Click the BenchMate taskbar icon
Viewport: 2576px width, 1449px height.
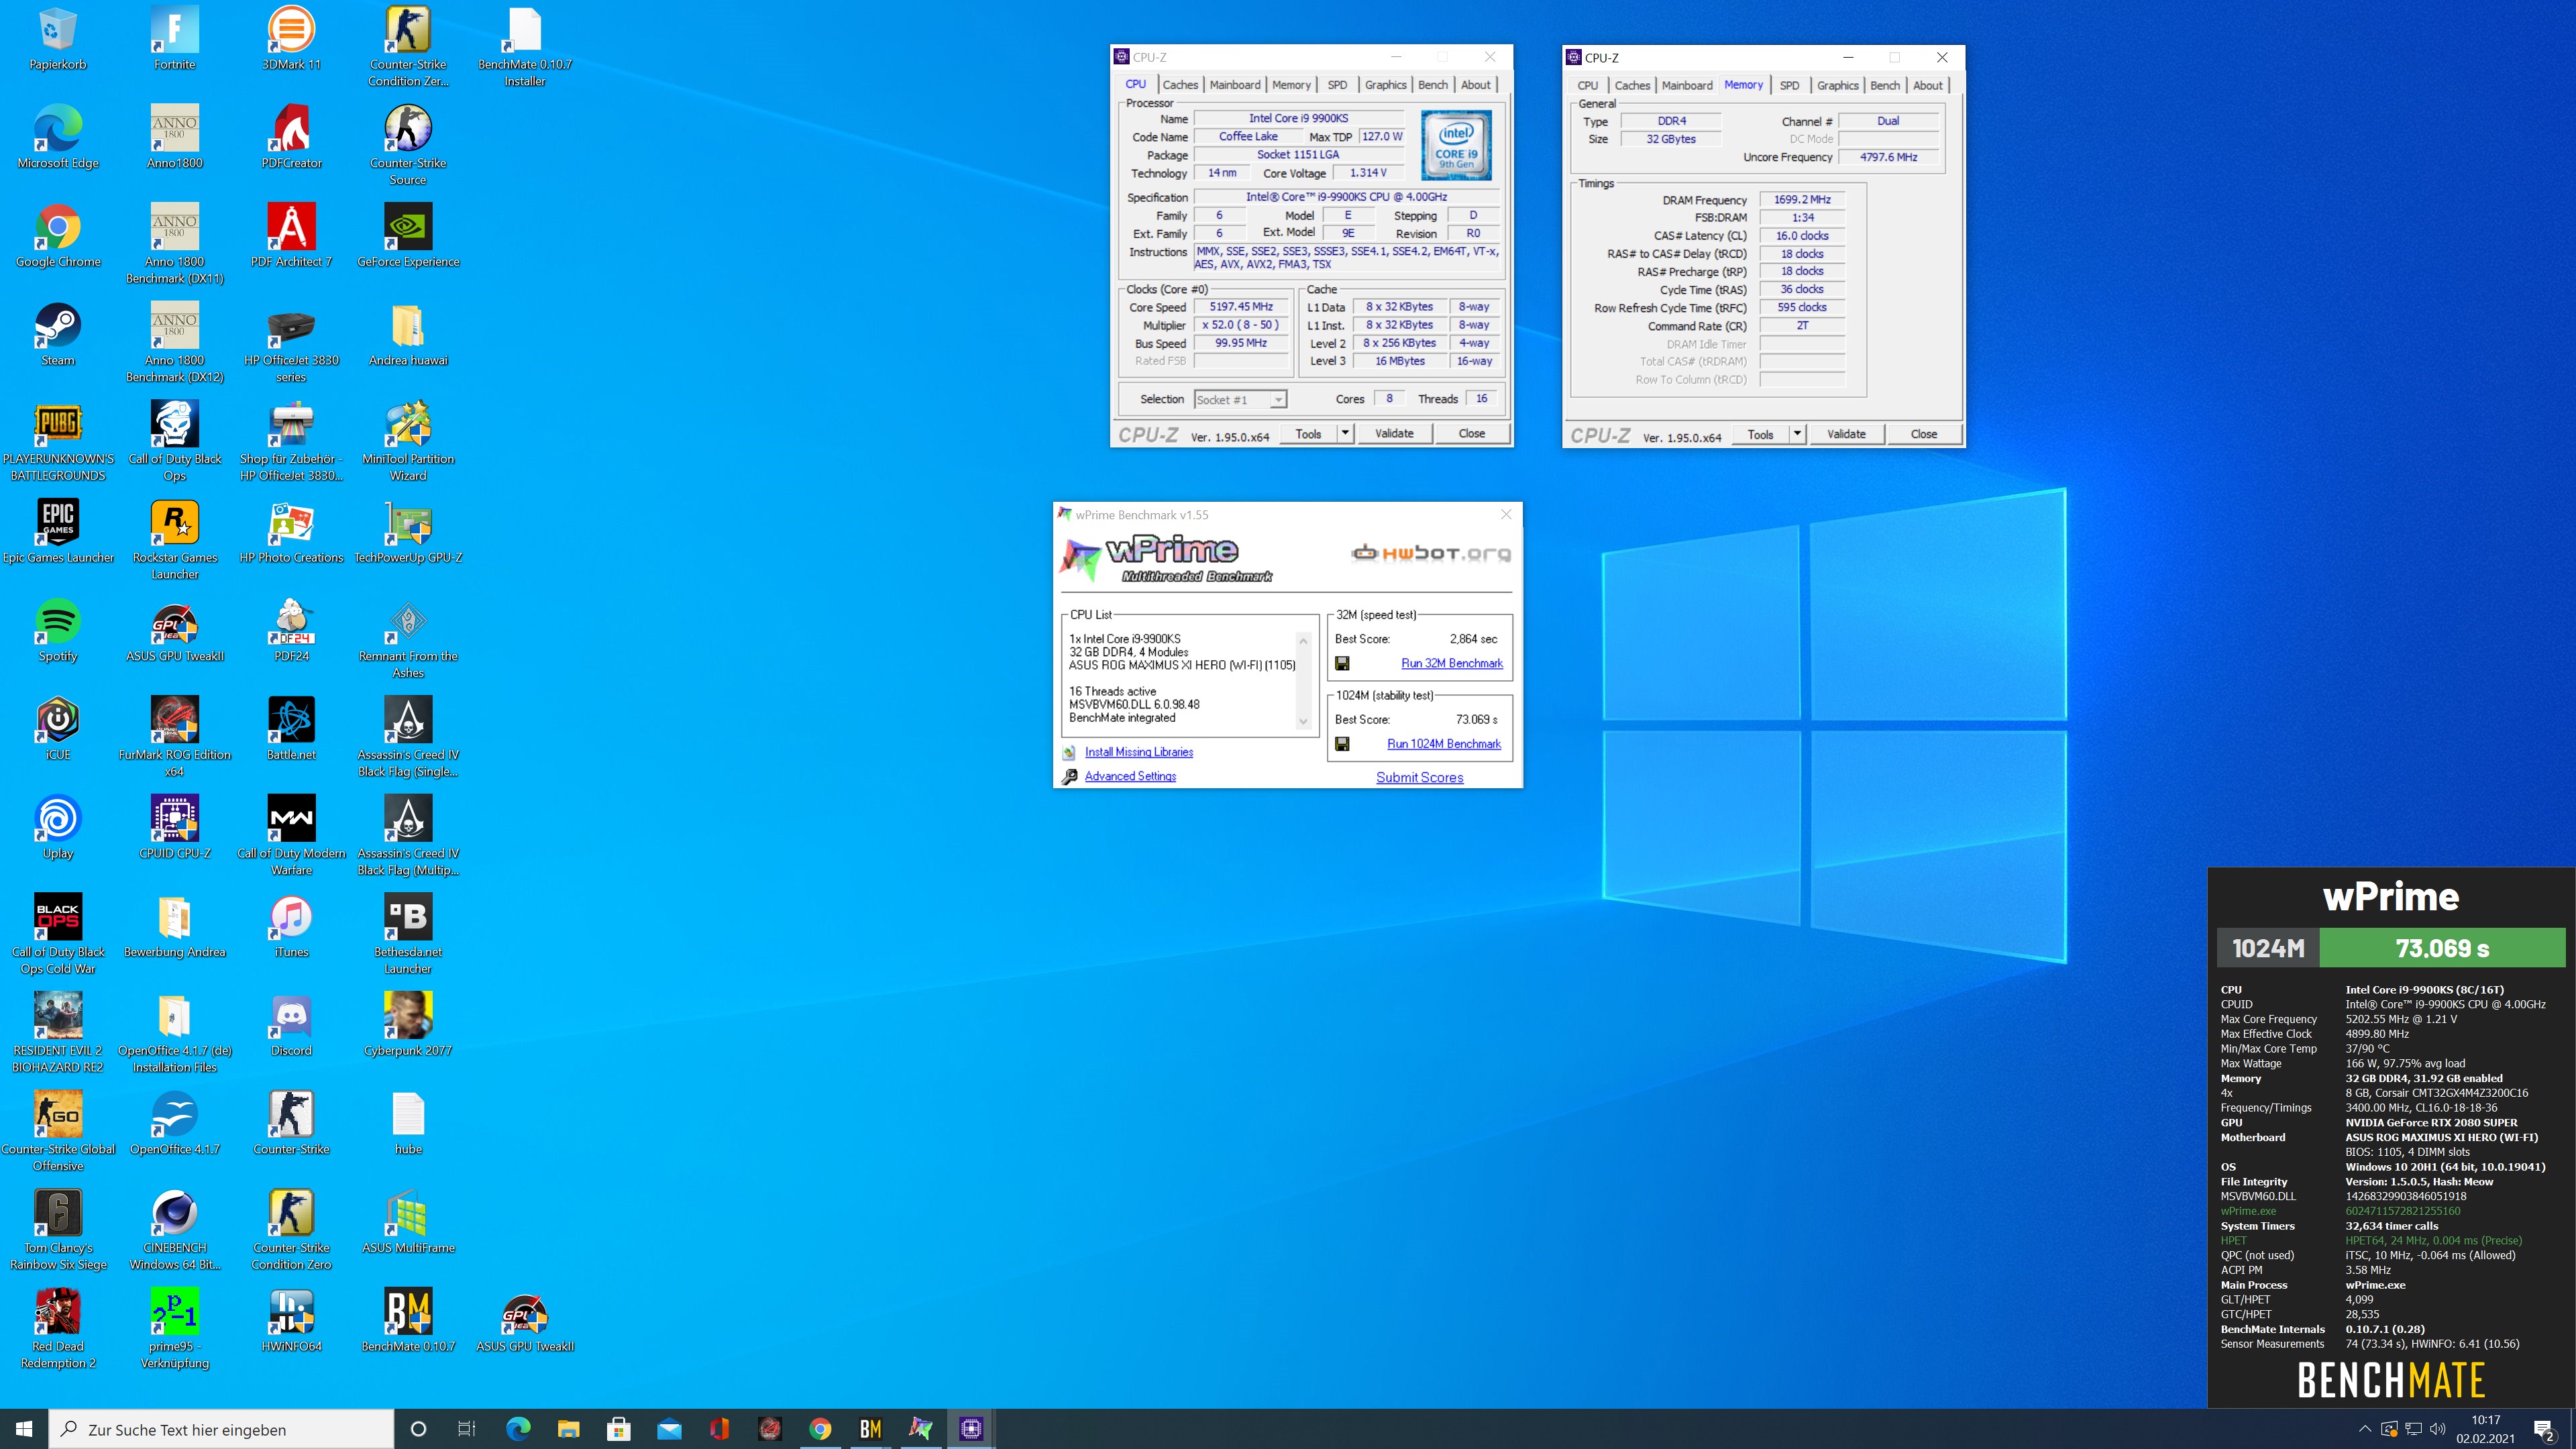pyautogui.click(x=870, y=1429)
